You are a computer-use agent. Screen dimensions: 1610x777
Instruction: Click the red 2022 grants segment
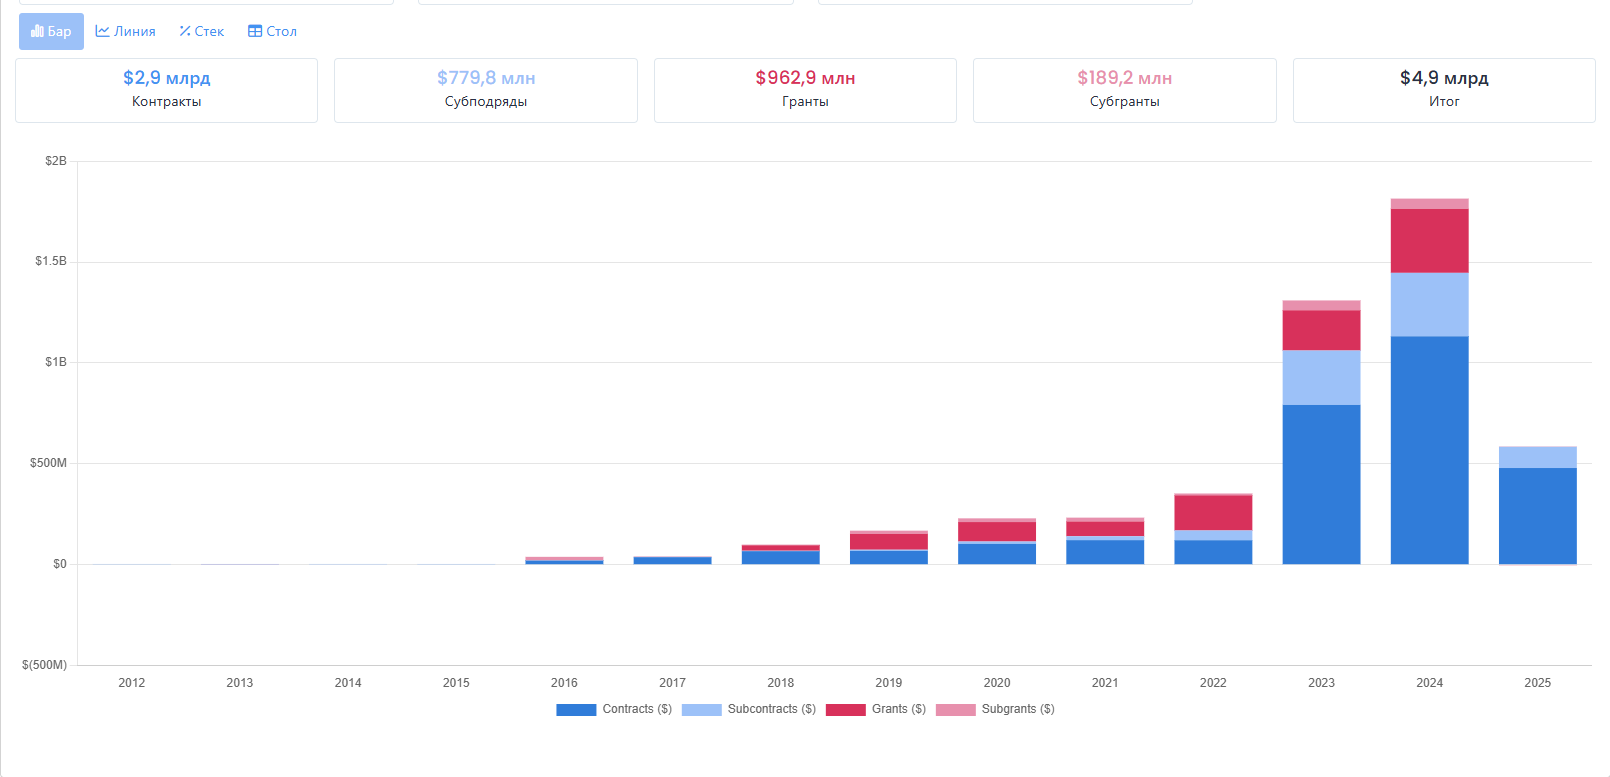(x=1213, y=512)
